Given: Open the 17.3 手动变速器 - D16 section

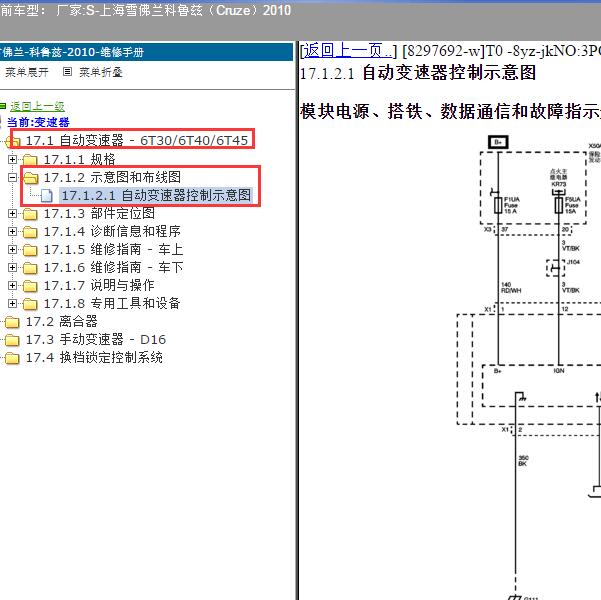Looking at the screenshot, I should 96,339.
